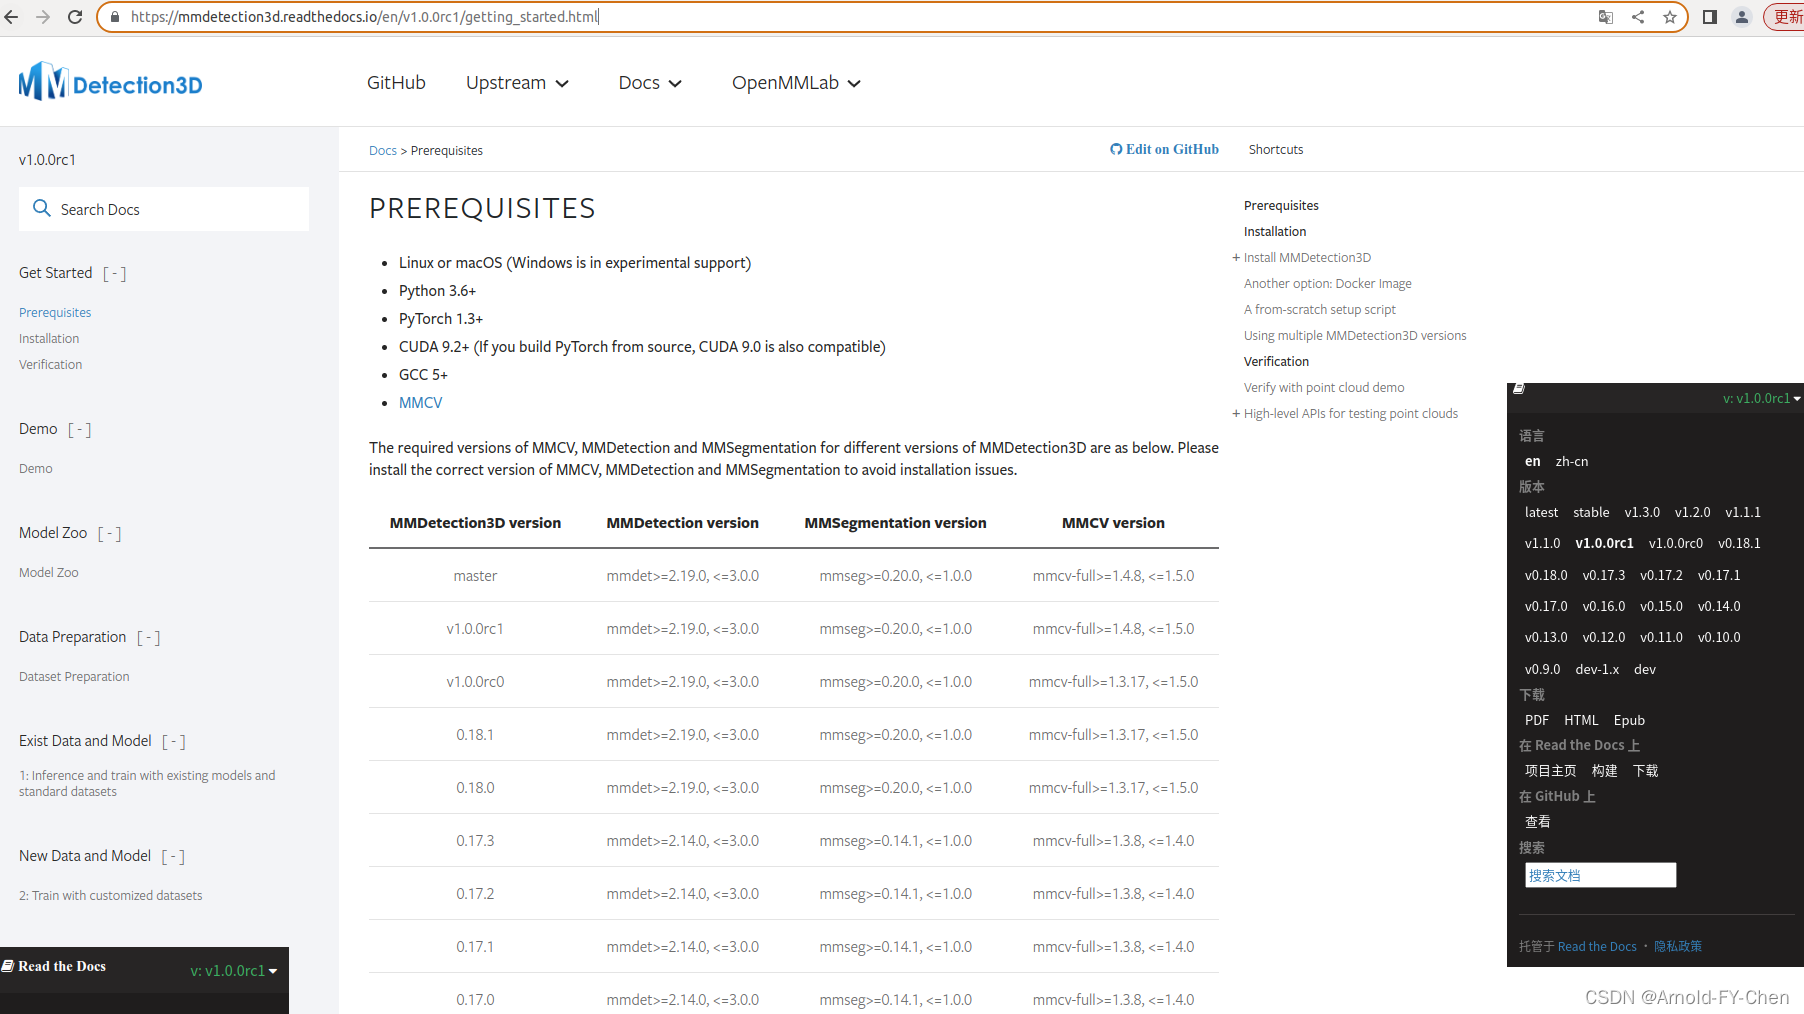Open the 隐私政策 privacy policy link
The image size is (1804, 1014).
coord(1678,946)
